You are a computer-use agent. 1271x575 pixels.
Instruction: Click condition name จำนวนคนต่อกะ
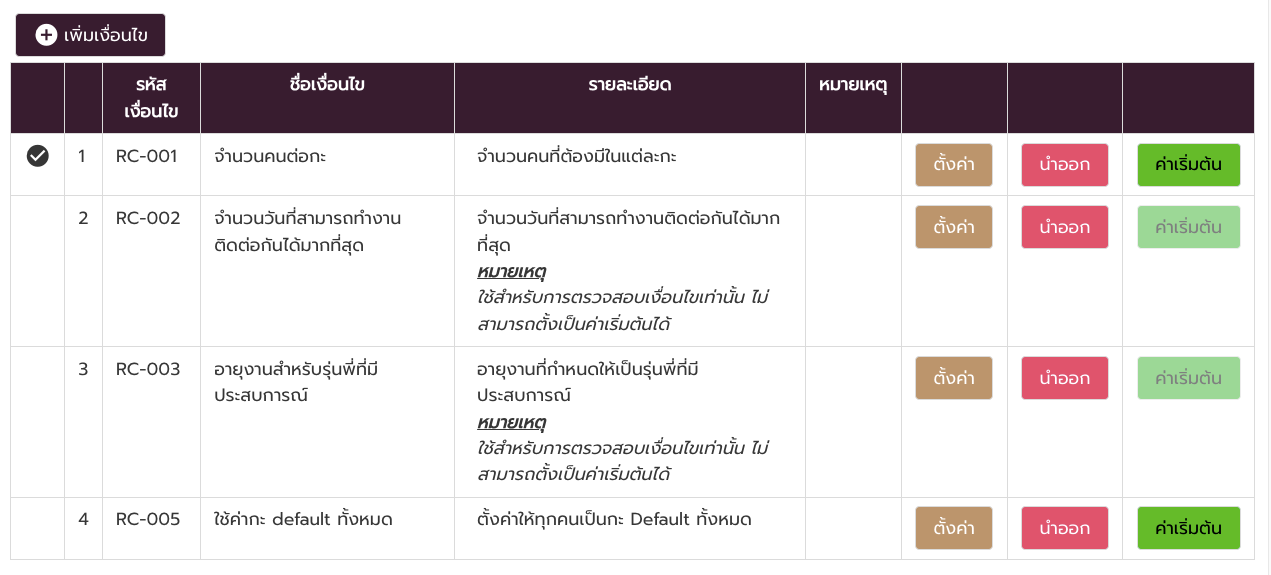270,157
